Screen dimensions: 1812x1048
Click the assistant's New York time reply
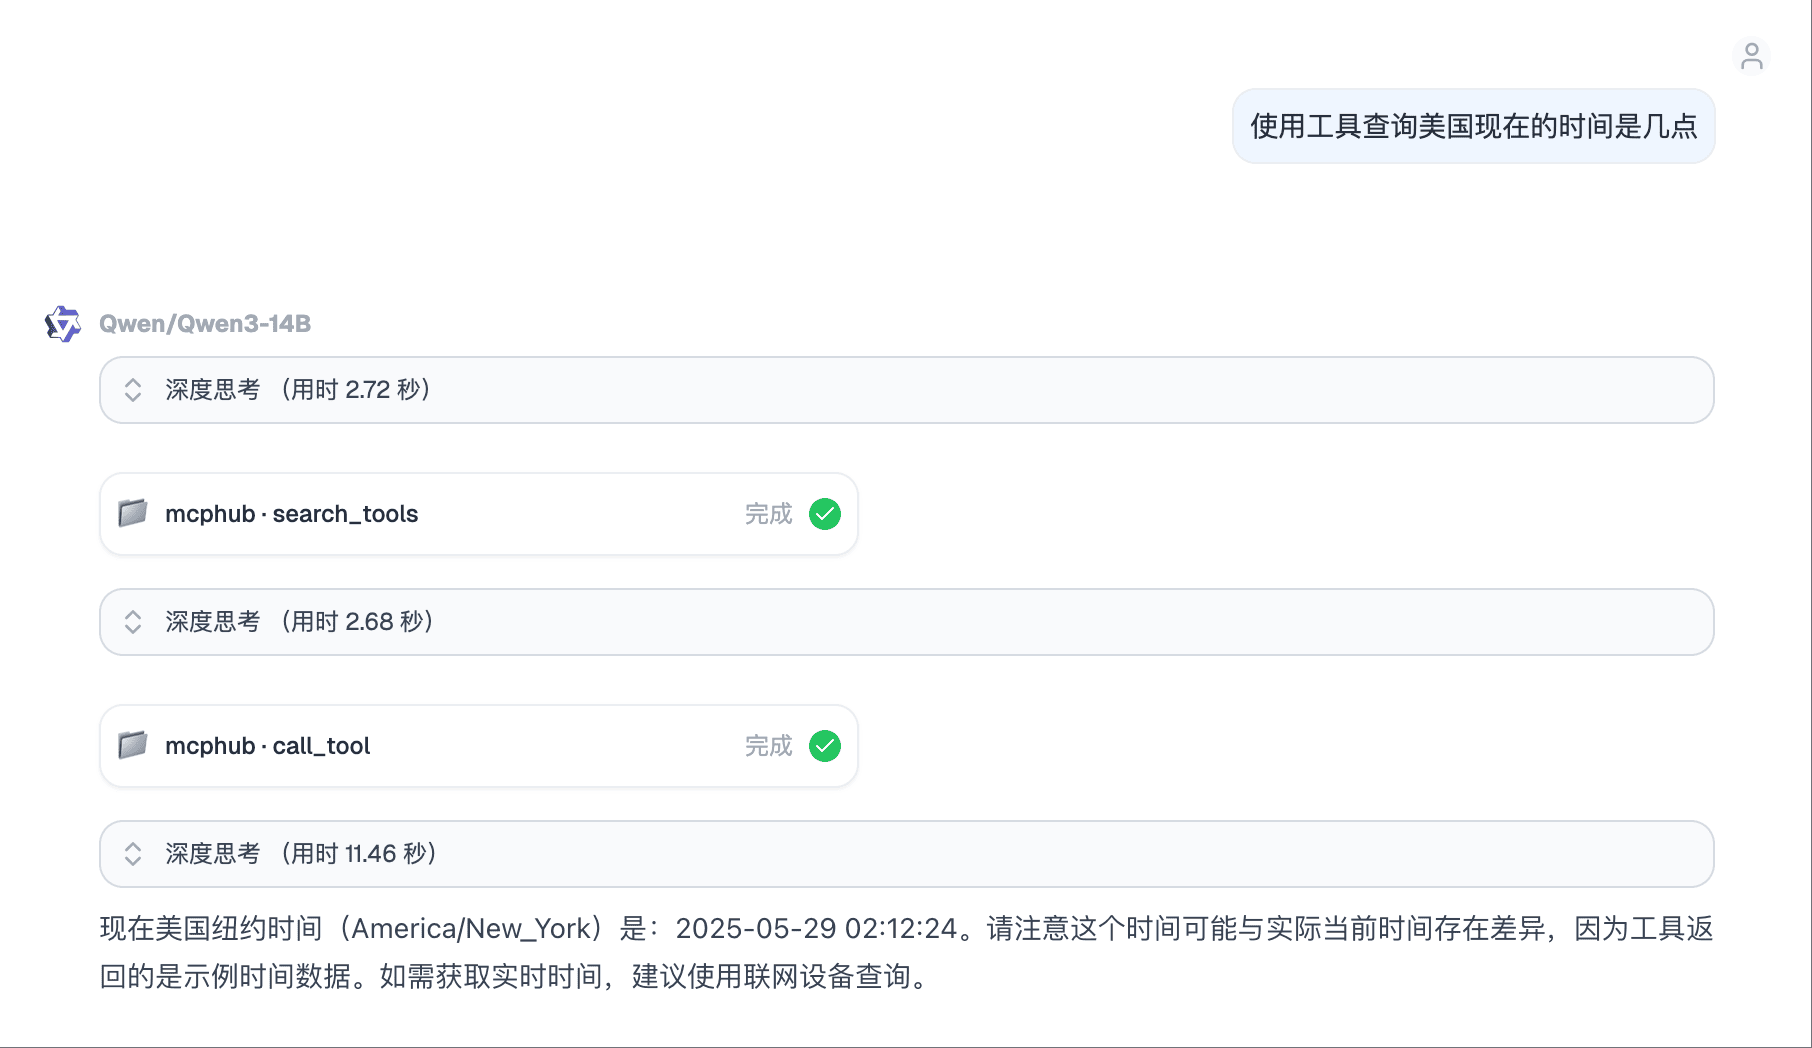tap(905, 952)
